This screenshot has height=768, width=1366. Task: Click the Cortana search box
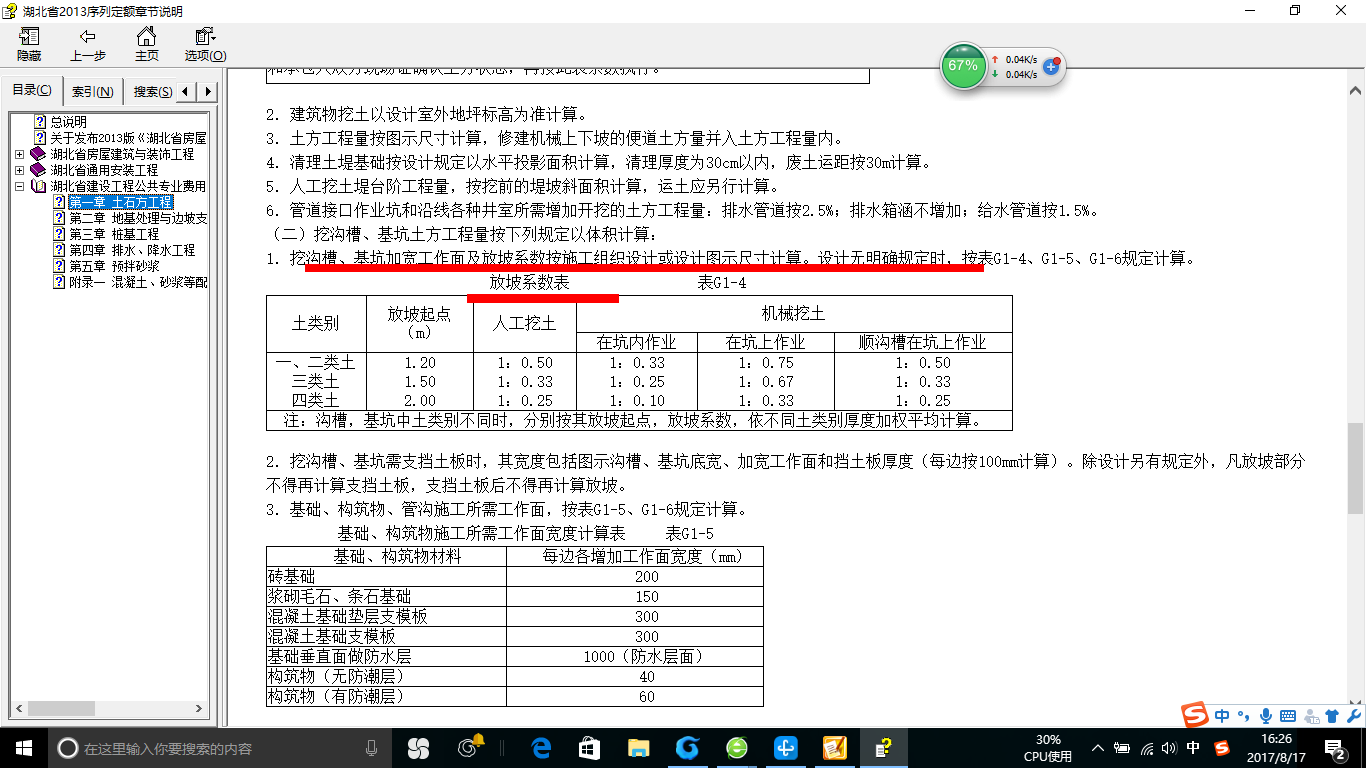click(x=218, y=748)
